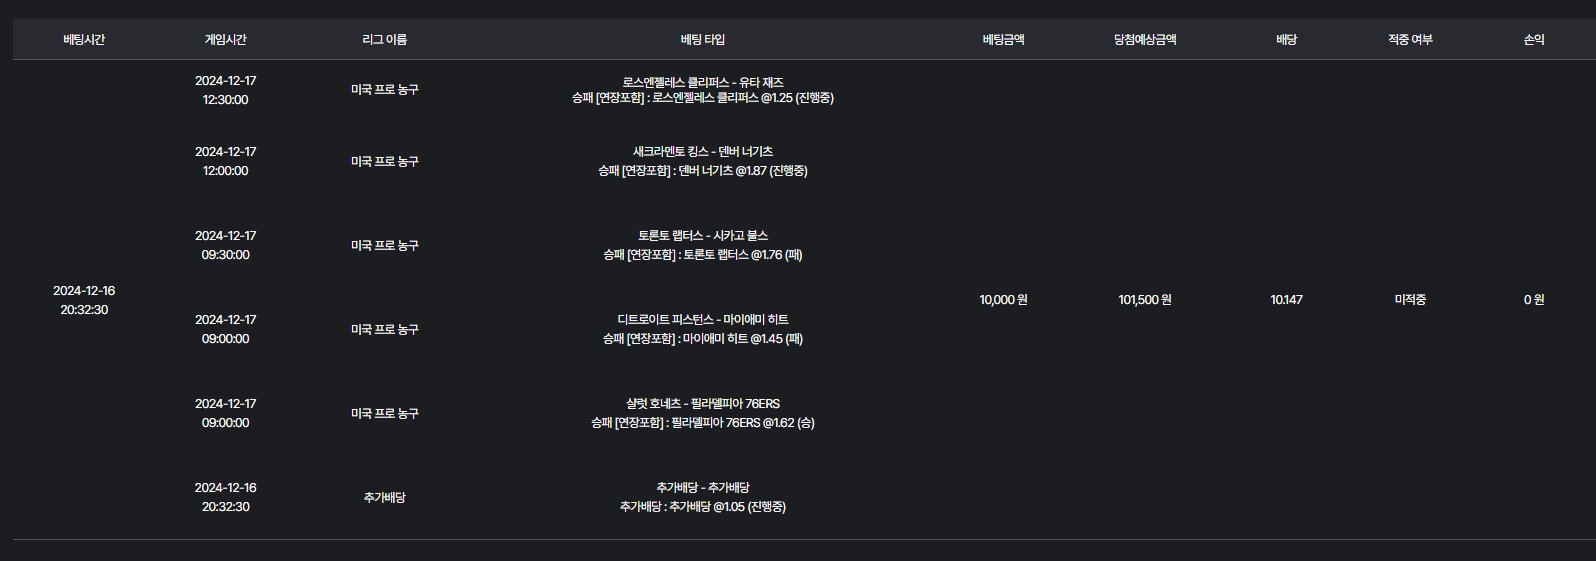Click the 배당 column header
1596x561 pixels.
tap(1286, 40)
